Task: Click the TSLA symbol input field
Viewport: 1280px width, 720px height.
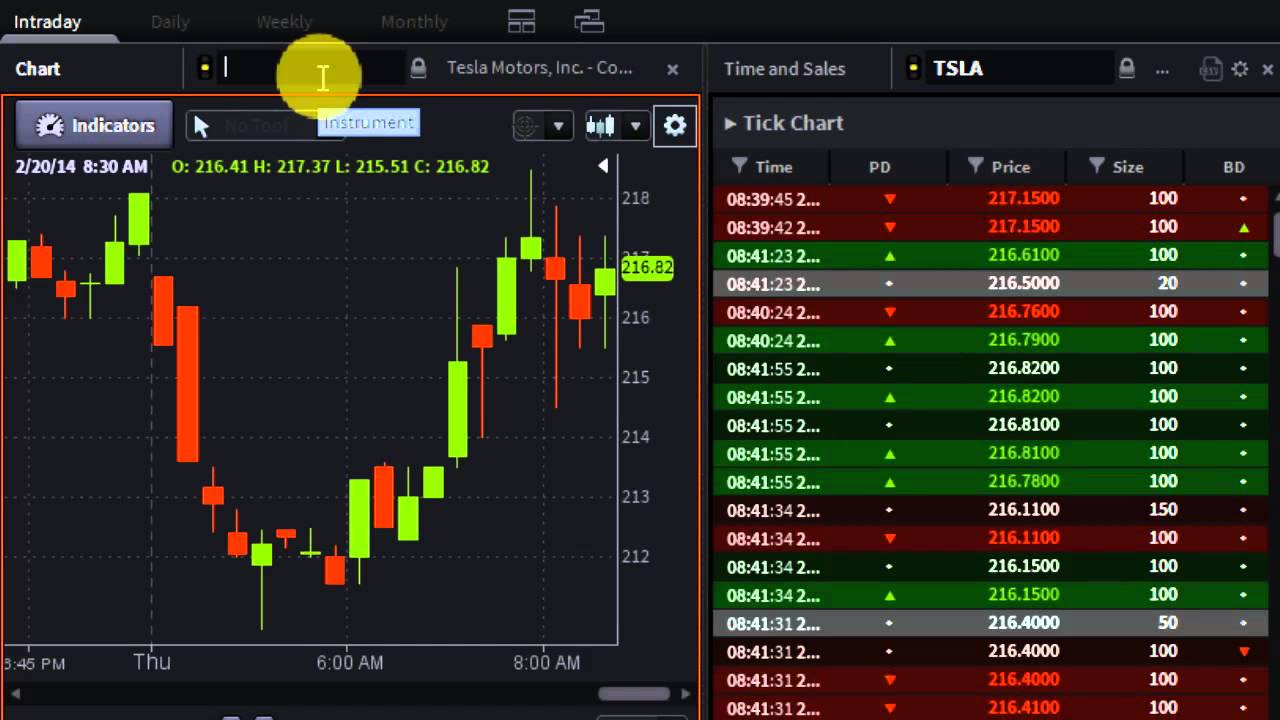Action: coord(1020,68)
